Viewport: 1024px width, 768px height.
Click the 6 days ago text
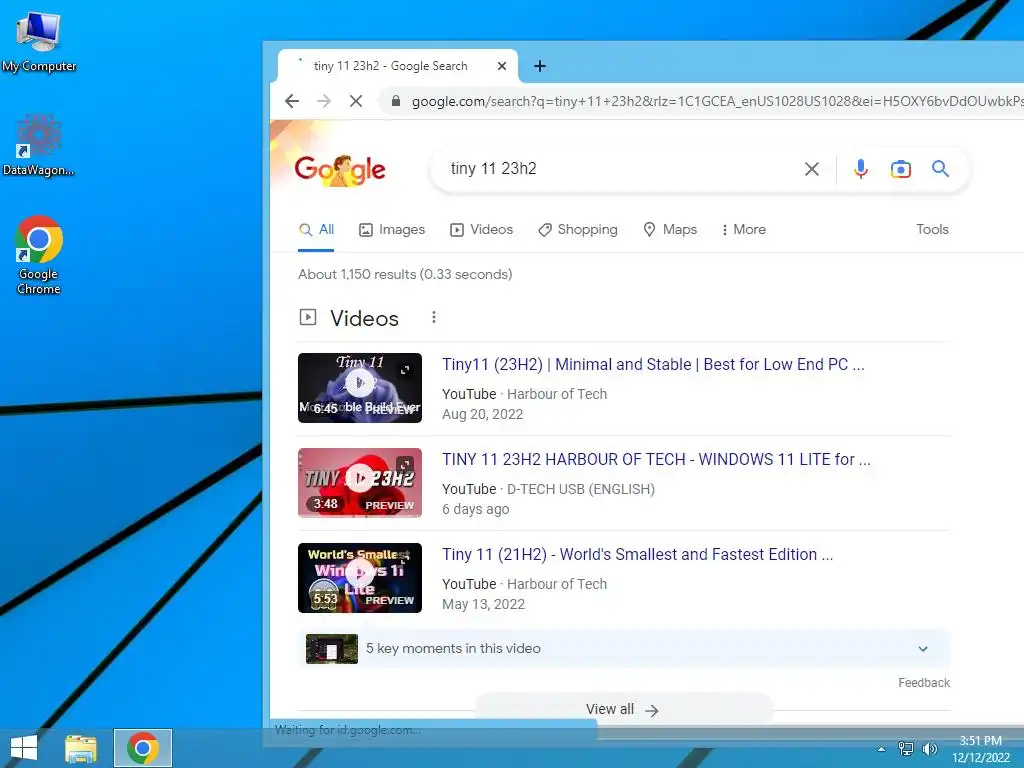[x=475, y=509]
